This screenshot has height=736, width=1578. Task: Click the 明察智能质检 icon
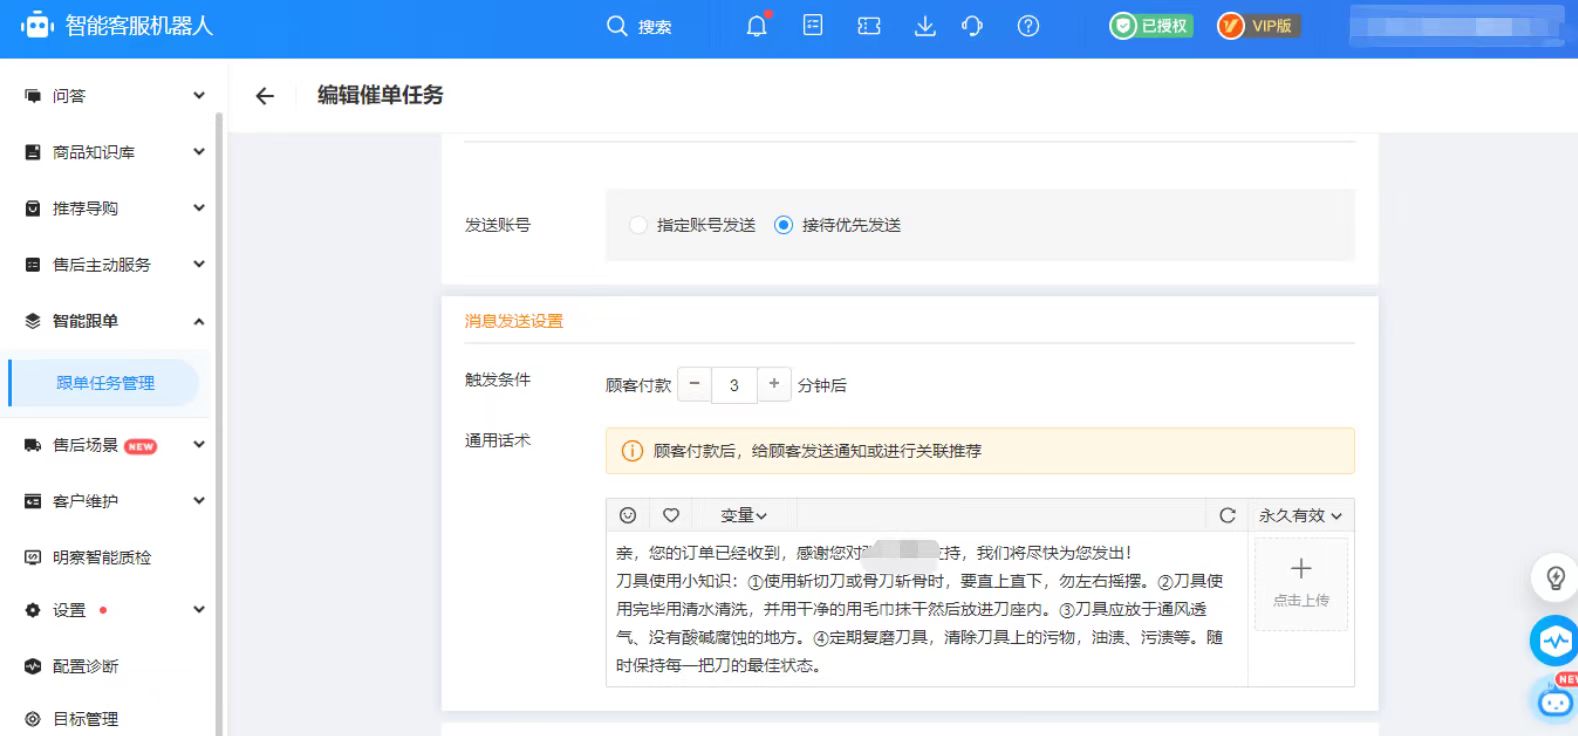coord(33,557)
